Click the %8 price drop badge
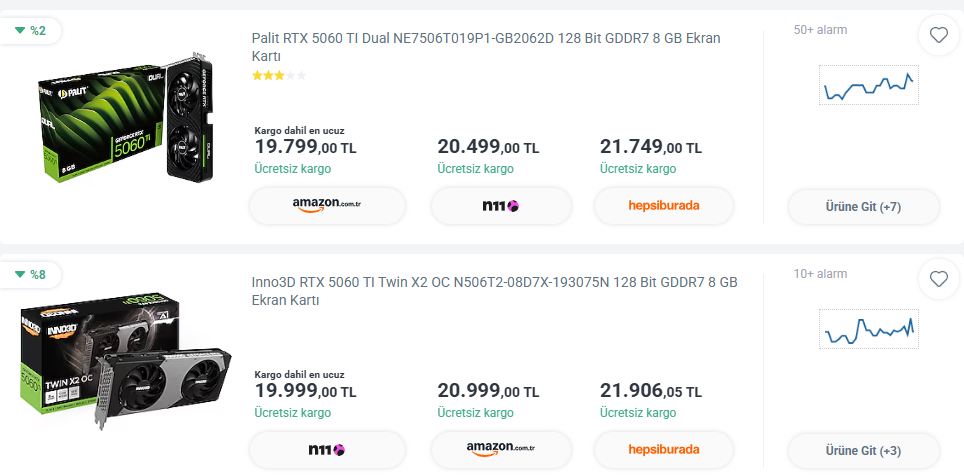This screenshot has height=475, width=964. [30, 275]
